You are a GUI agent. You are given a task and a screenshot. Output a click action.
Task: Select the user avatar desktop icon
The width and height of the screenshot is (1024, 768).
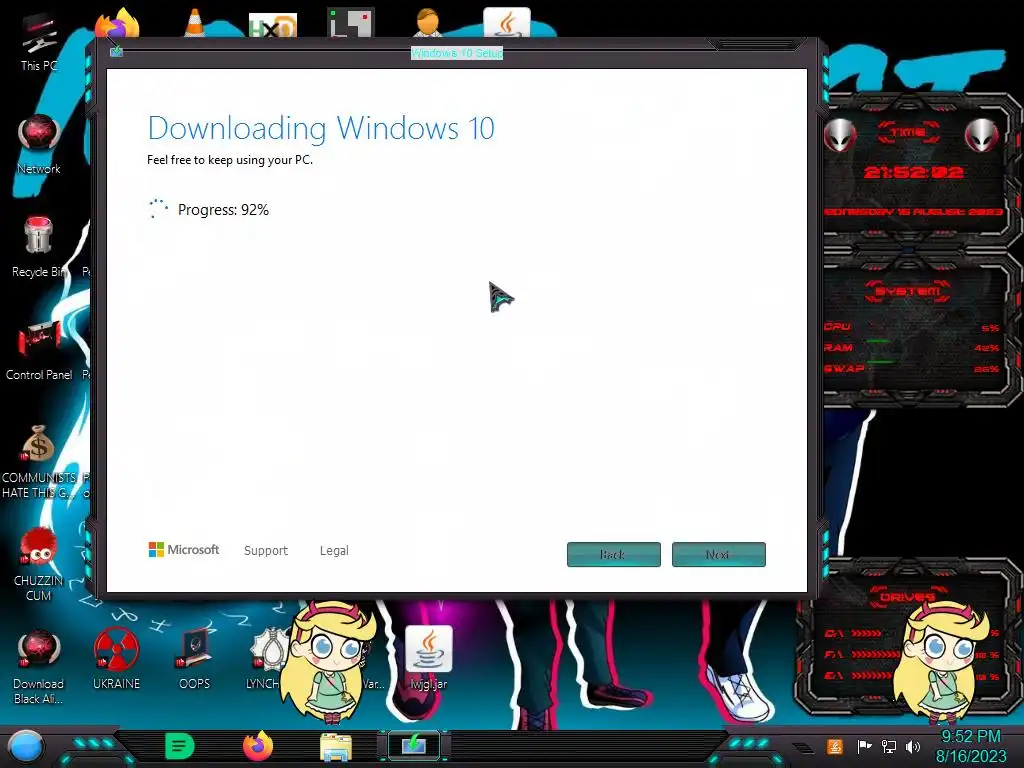(x=428, y=24)
